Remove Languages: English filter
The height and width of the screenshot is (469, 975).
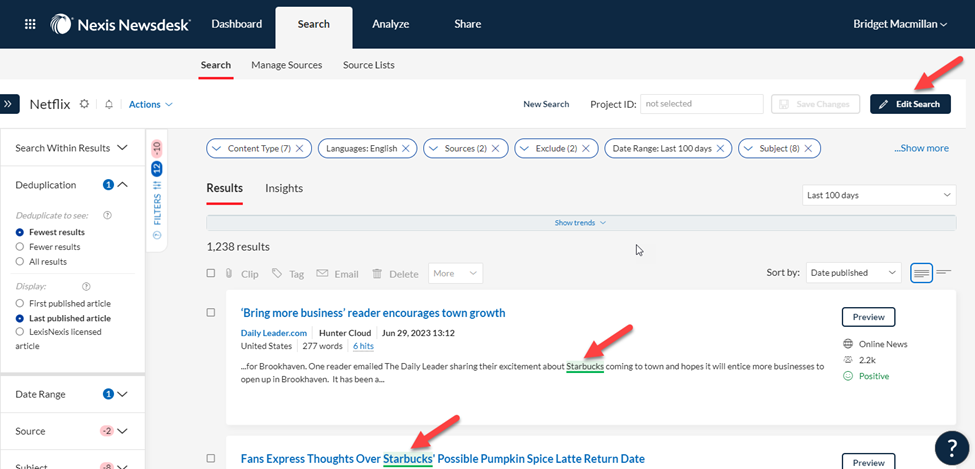405,149
